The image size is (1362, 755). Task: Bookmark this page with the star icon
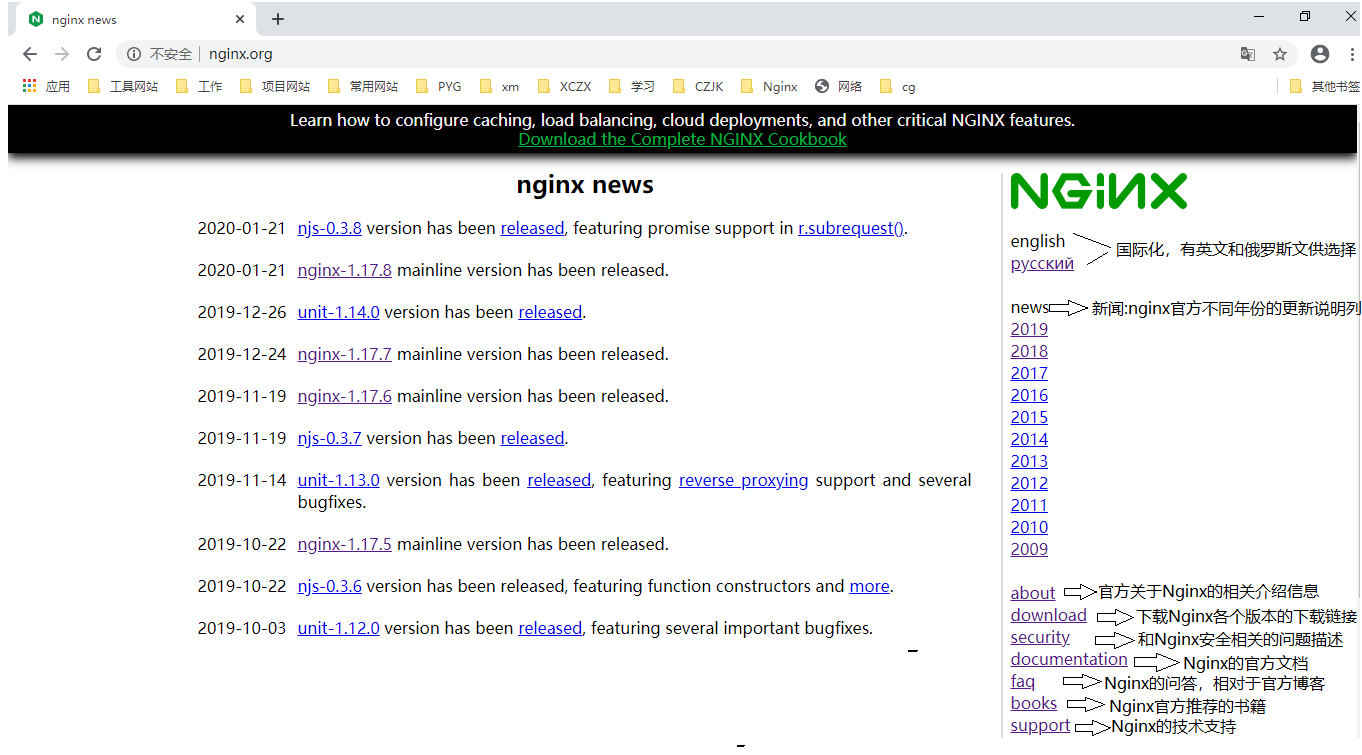pos(1279,54)
